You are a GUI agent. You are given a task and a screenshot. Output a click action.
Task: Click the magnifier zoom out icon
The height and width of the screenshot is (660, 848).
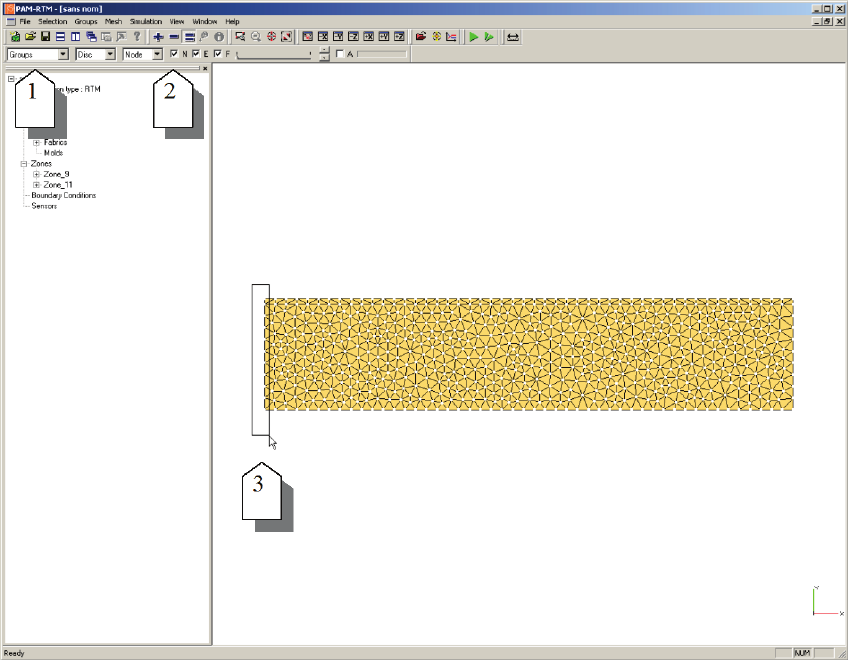coord(256,37)
